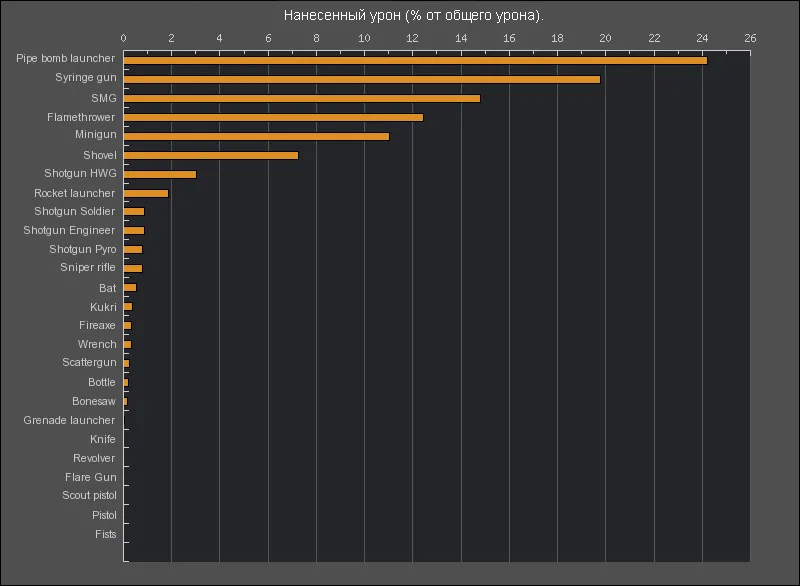Screen dimensions: 800x586
Task: Click the 'Scattergun' label
Action: pyautogui.click(x=89, y=363)
